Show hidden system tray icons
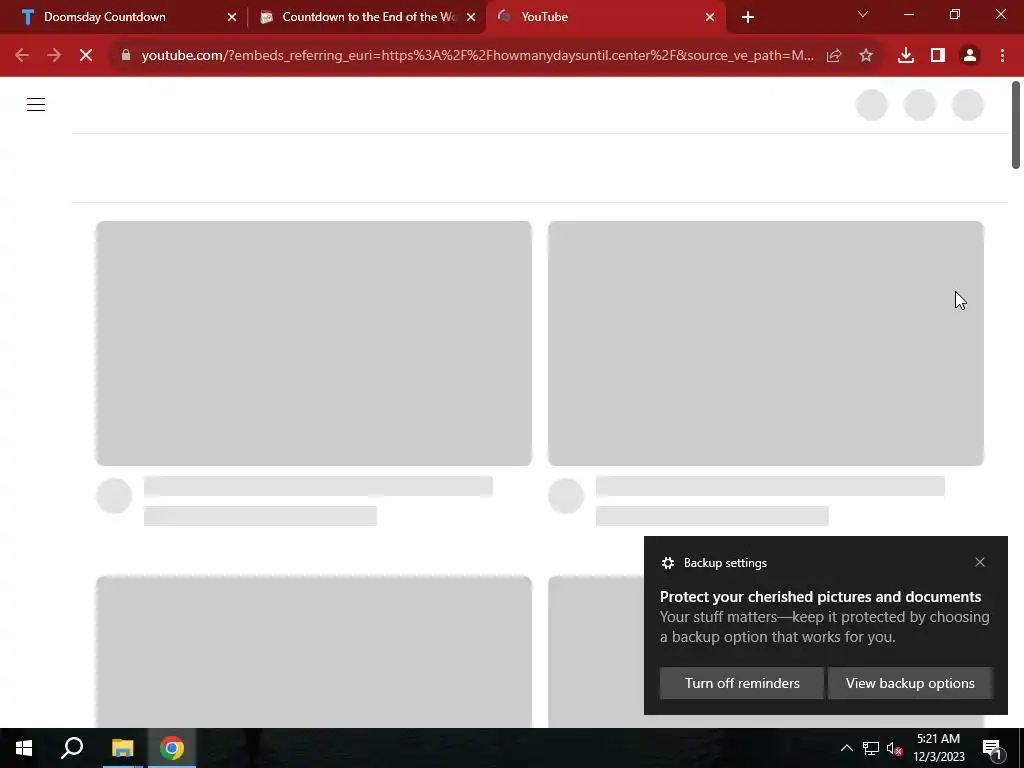Viewport: 1024px width, 768px height. (x=846, y=748)
